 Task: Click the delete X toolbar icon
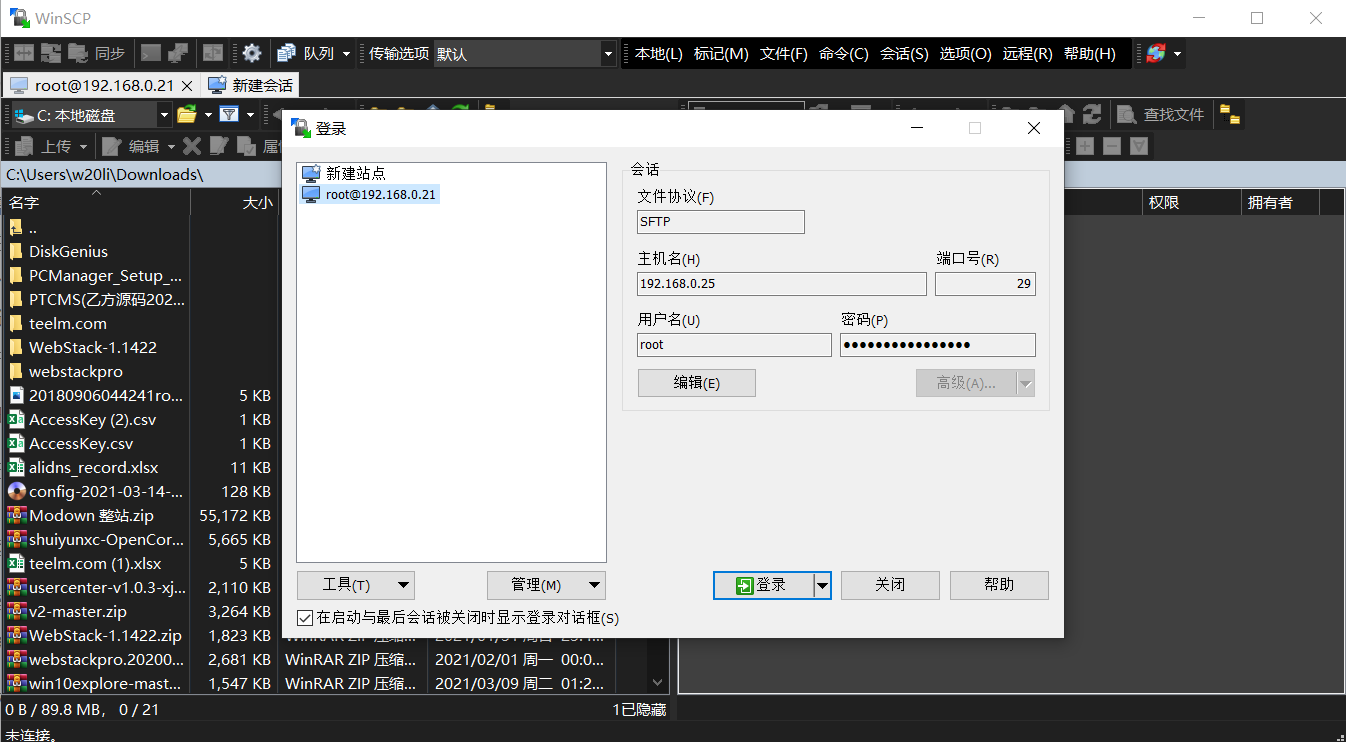pos(192,146)
